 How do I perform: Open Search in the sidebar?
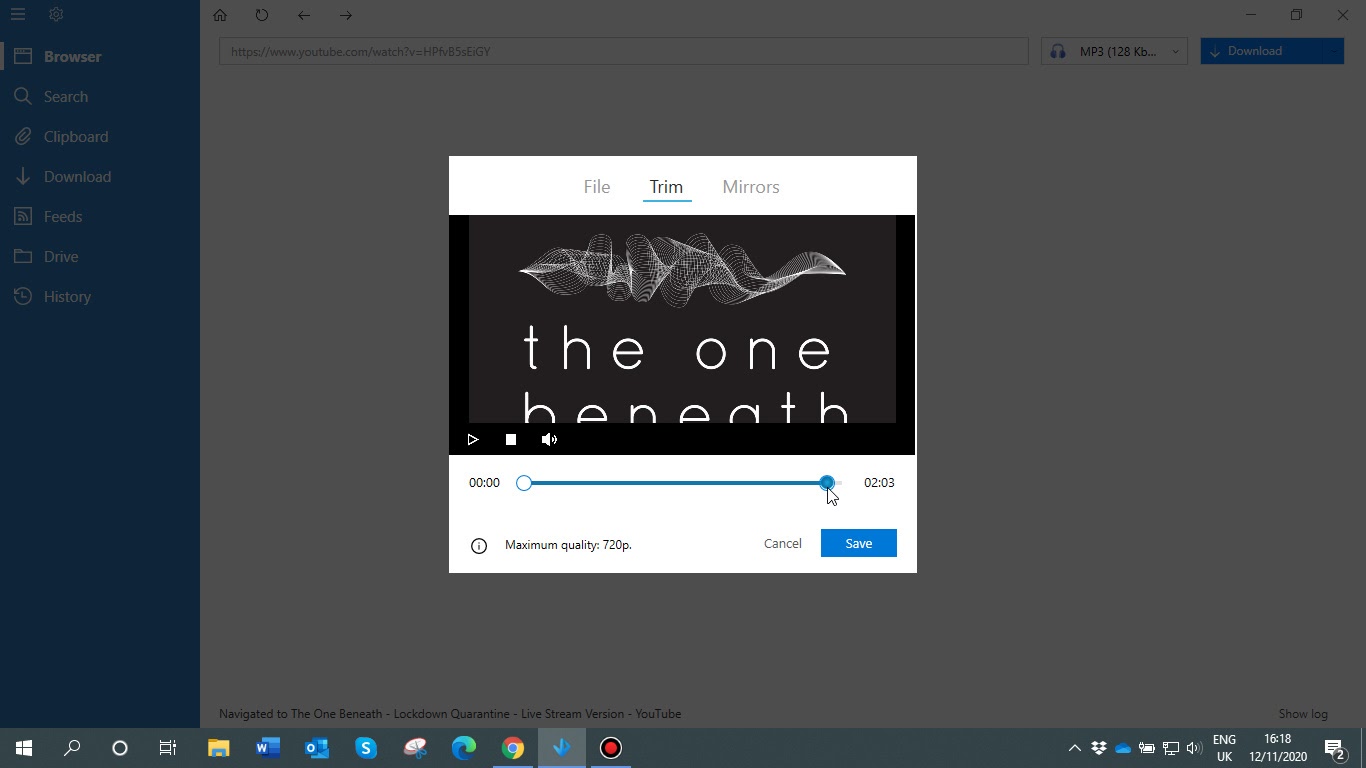(100, 97)
